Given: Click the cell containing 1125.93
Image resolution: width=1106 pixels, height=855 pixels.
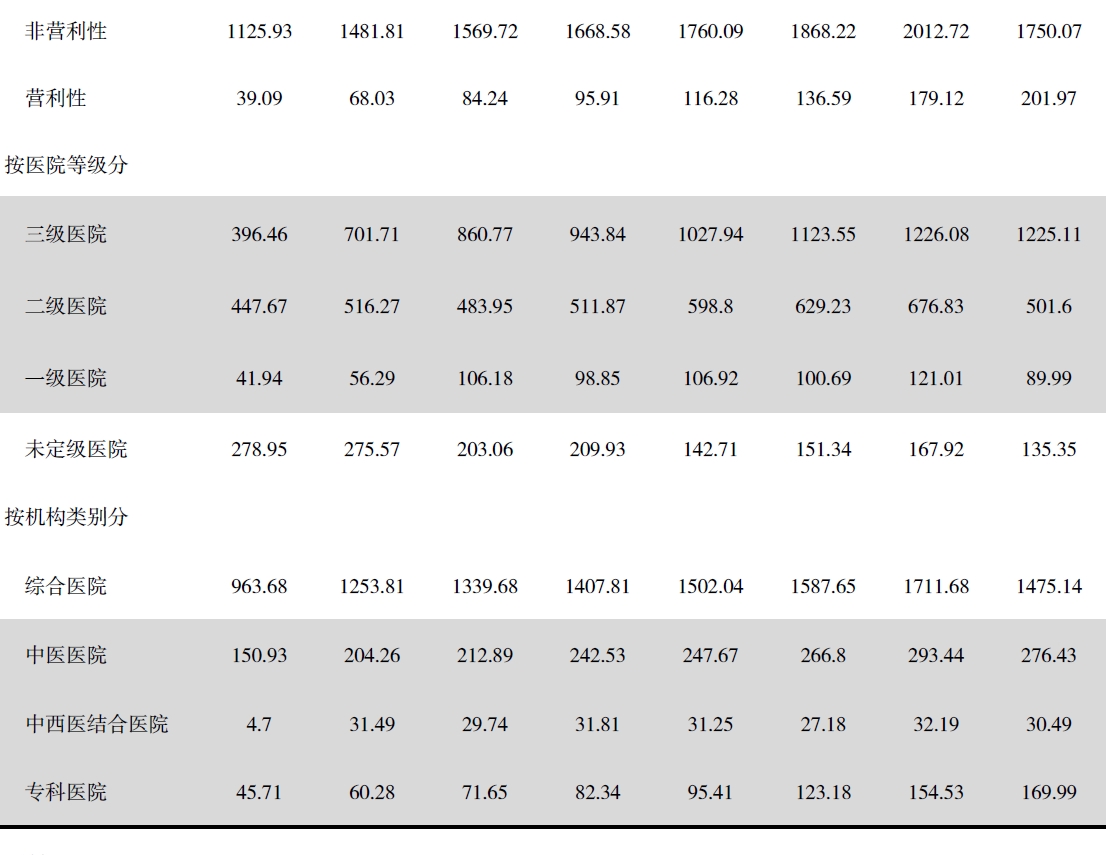Looking at the screenshot, I should 259,31.
